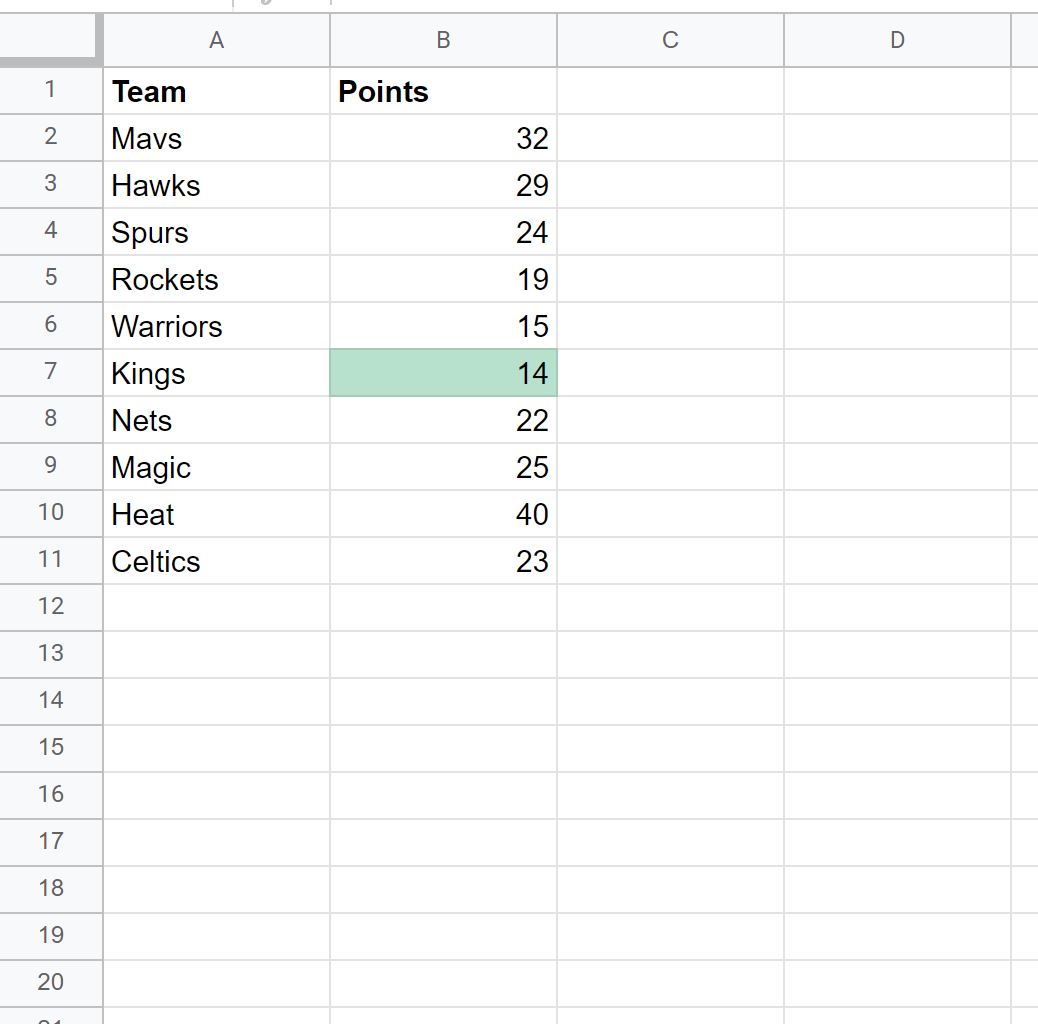Screen dimensions: 1038x1024
Task: Select the column C header
Action: pyautogui.click(x=671, y=40)
